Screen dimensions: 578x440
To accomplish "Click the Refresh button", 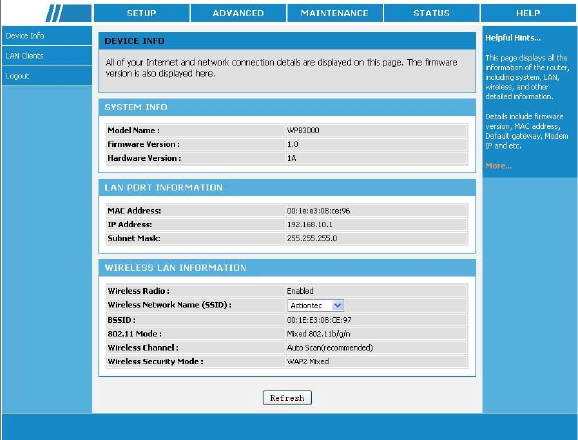I will [287, 398].
